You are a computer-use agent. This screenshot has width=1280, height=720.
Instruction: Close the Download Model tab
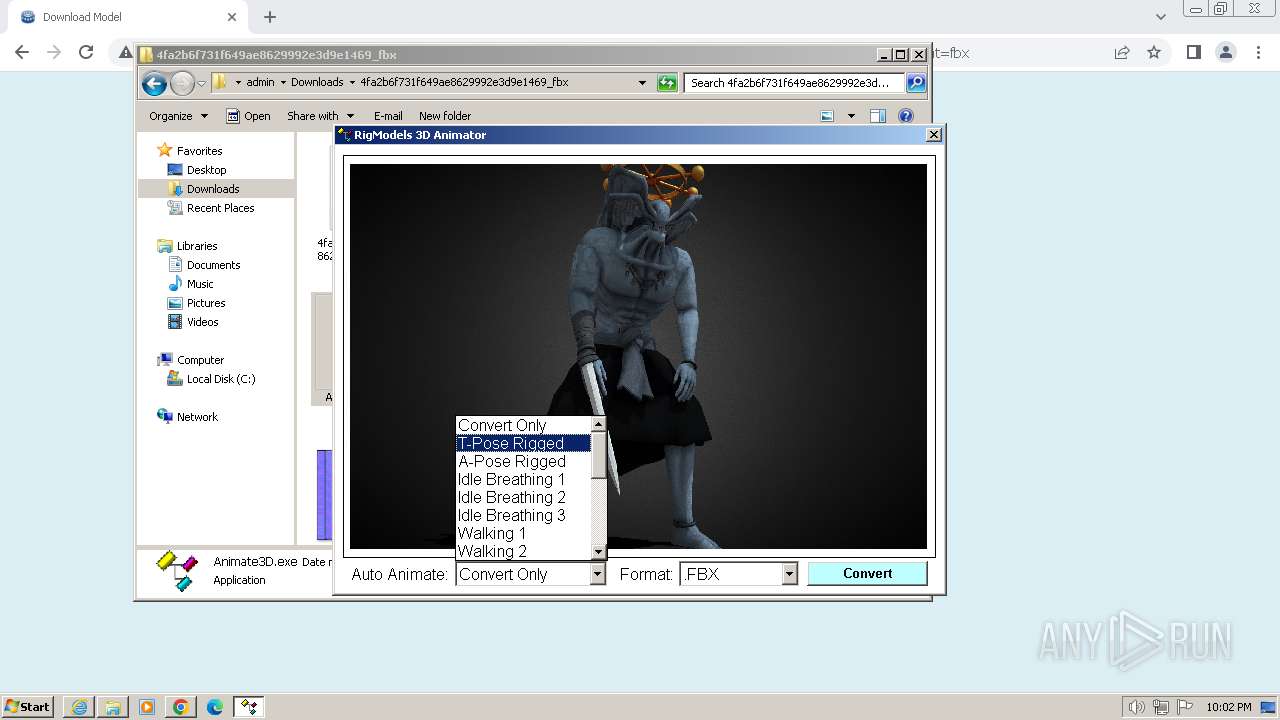pyautogui.click(x=232, y=17)
